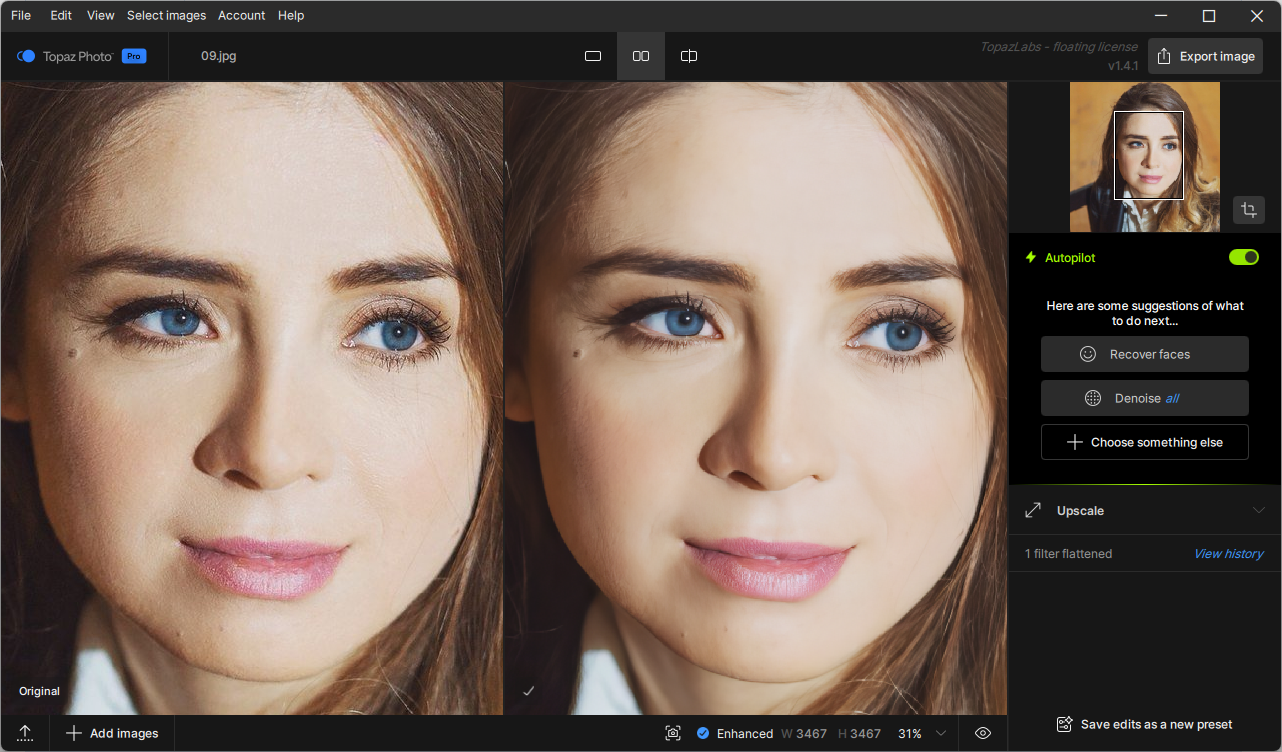Open the View menu
Viewport: 1282px width, 752px height.
pos(101,16)
